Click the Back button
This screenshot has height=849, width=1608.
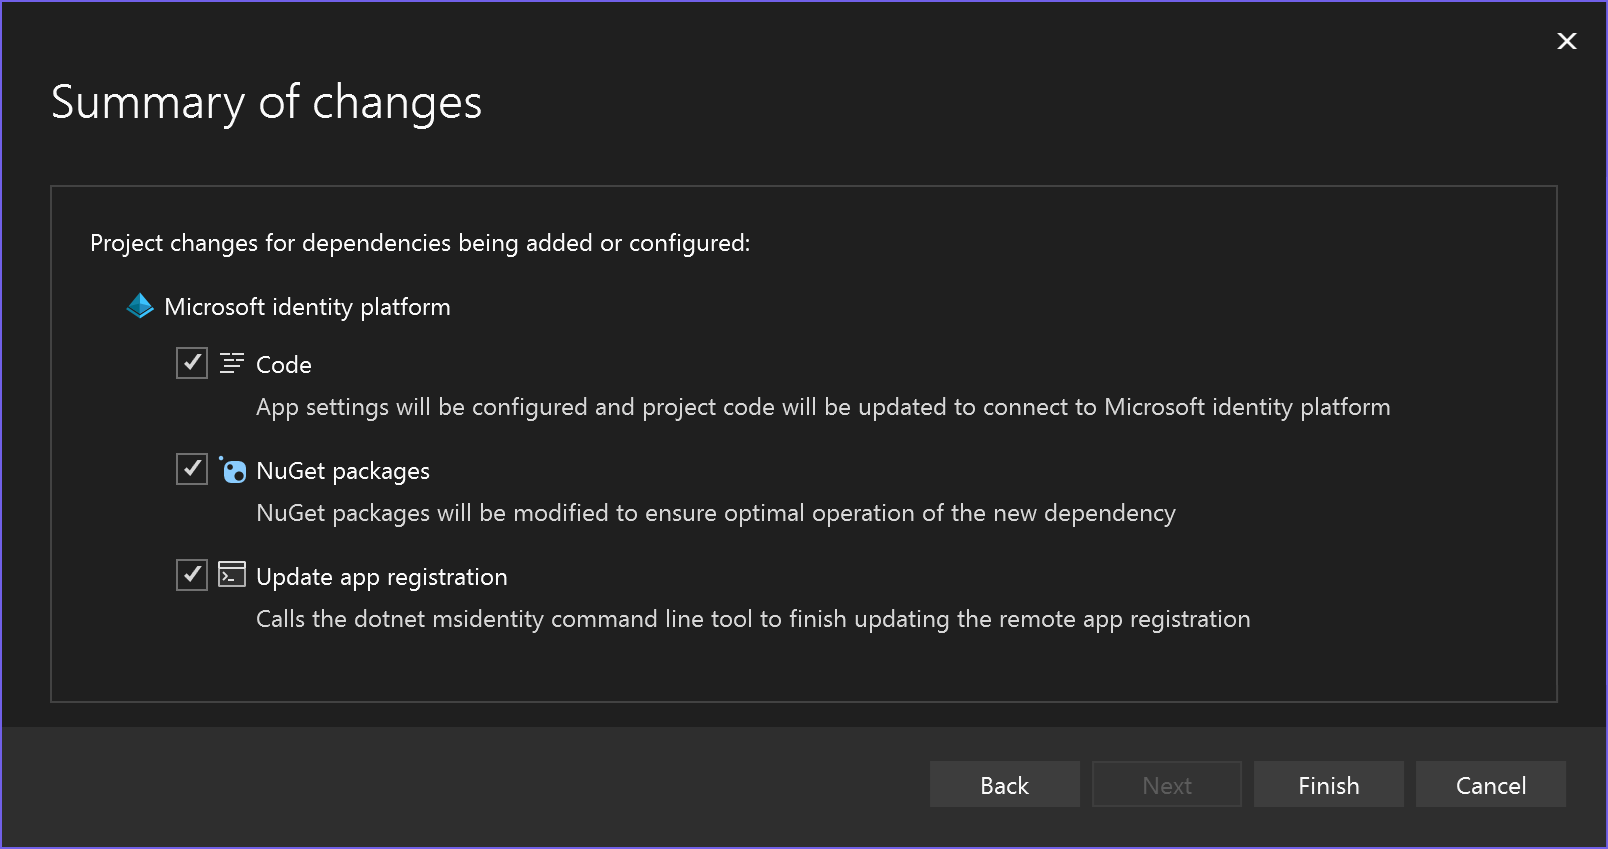click(1004, 784)
